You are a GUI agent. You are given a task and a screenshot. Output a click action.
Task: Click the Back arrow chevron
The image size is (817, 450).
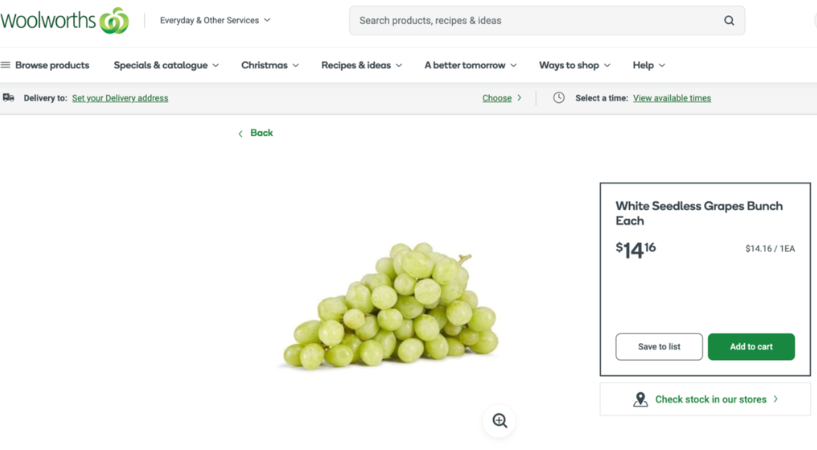(x=240, y=133)
